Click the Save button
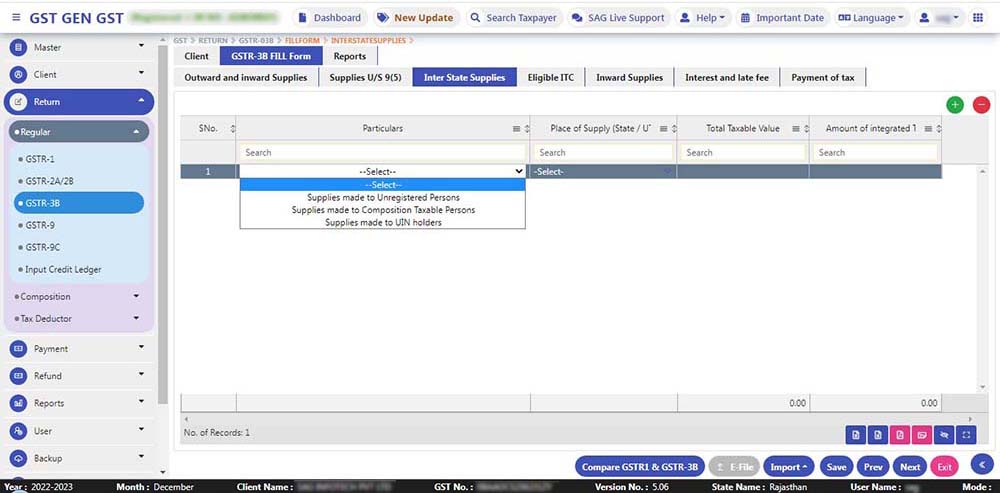1000x493 pixels. tap(836, 467)
